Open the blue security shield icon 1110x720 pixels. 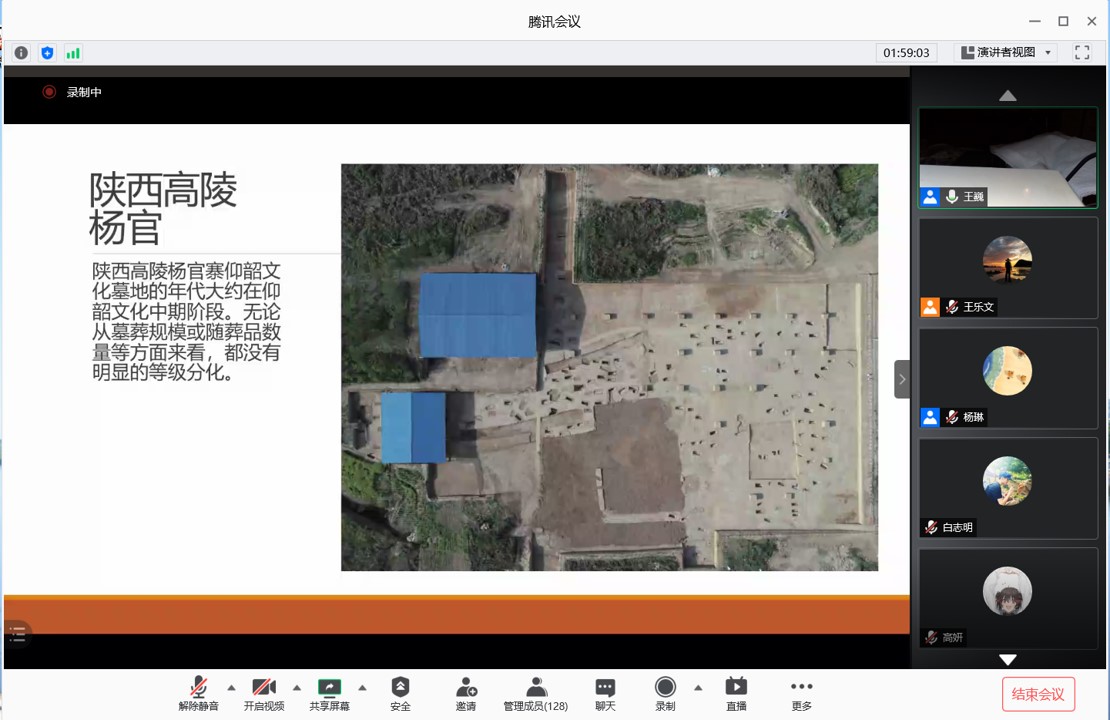pyautogui.click(x=47, y=53)
